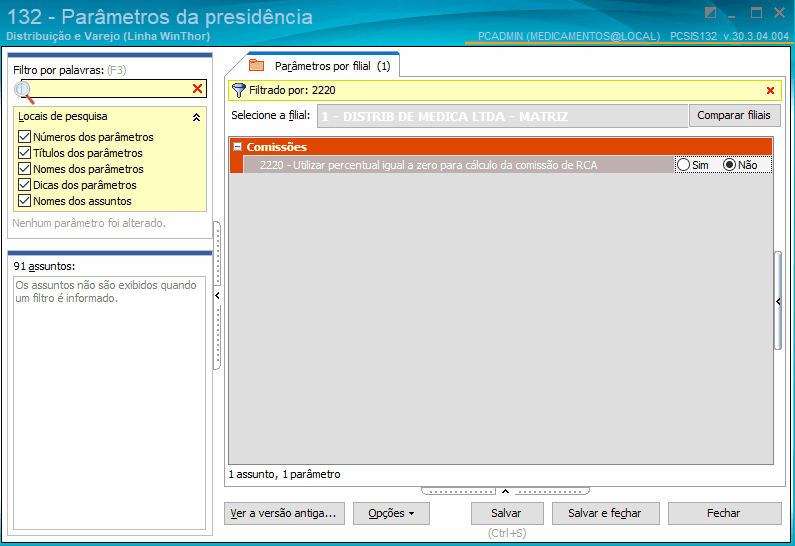795x546 pixels.
Task: Expand the right side panel arrow
Action: 778,301
